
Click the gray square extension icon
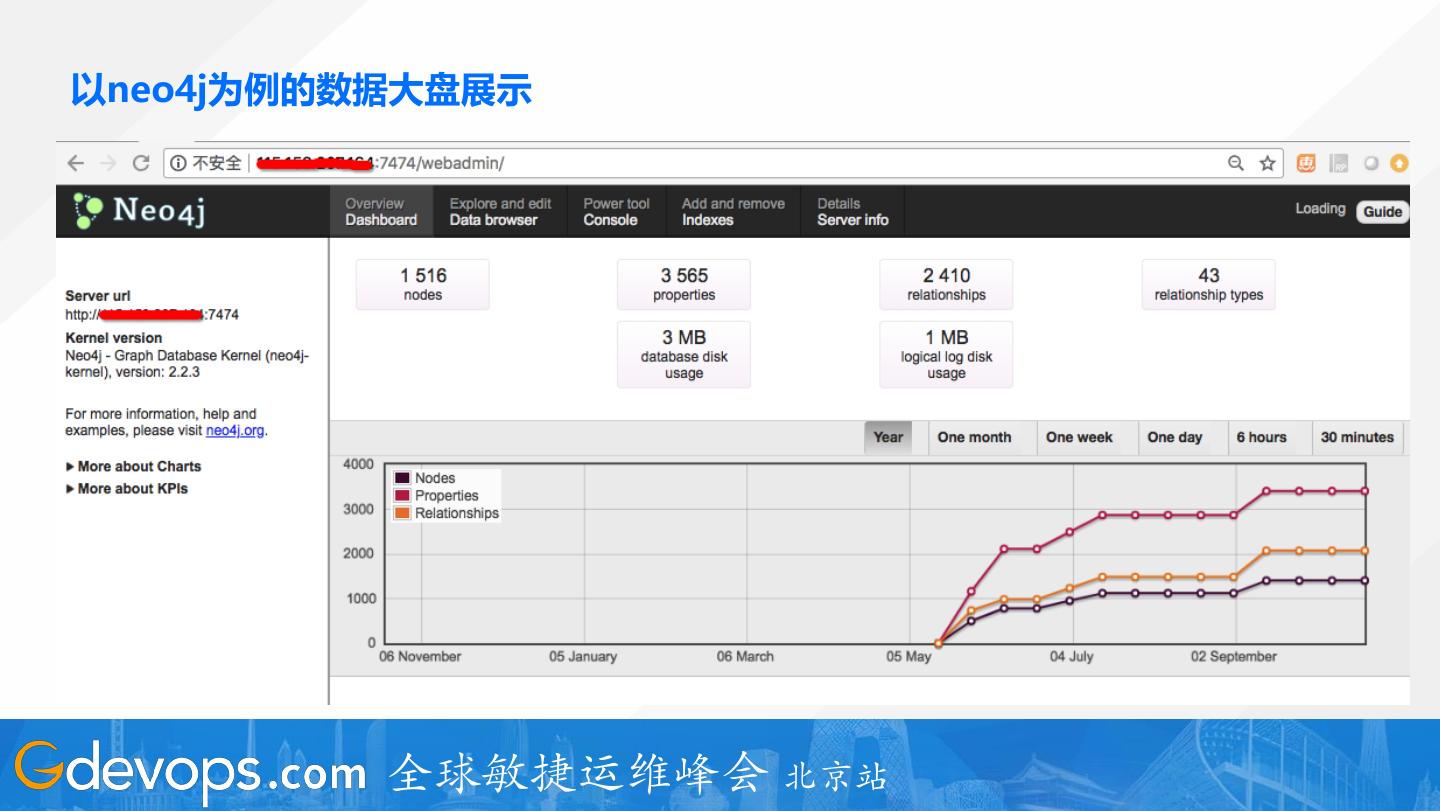click(1339, 163)
